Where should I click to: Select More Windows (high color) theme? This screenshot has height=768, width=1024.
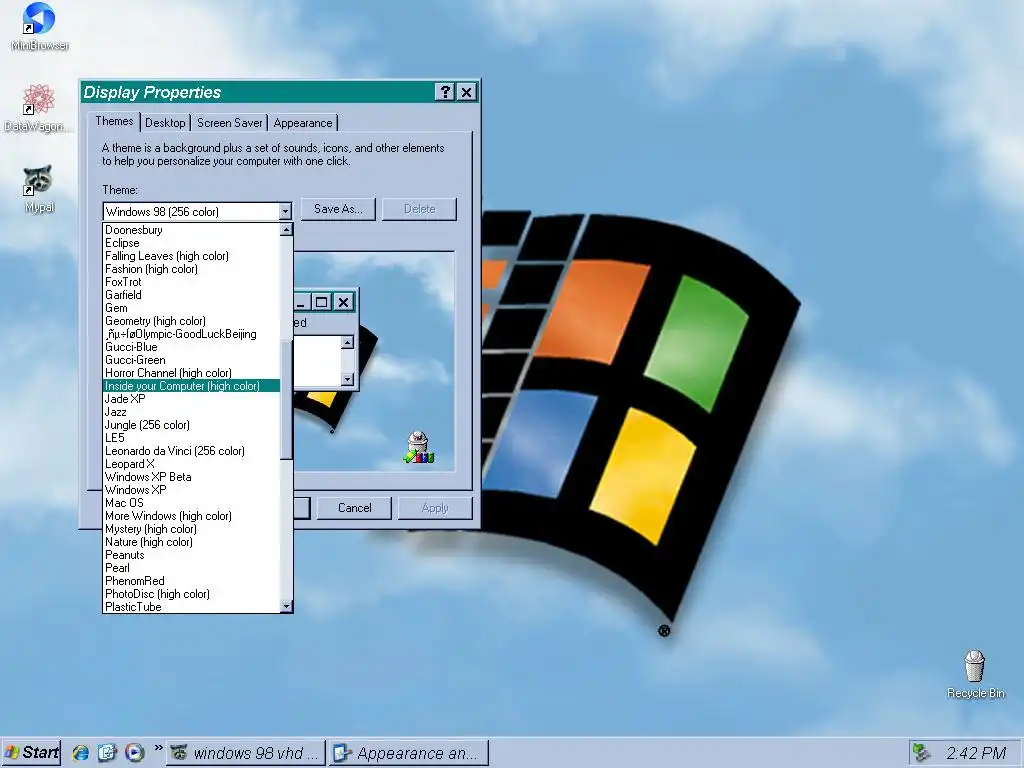click(x=192, y=516)
